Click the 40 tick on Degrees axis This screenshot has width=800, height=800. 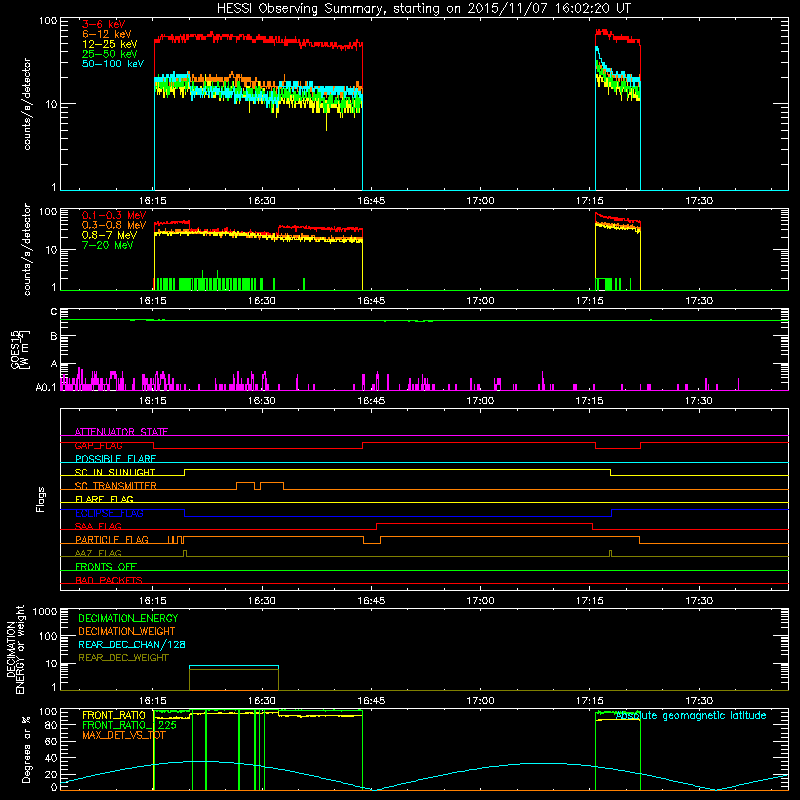[51, 758]
